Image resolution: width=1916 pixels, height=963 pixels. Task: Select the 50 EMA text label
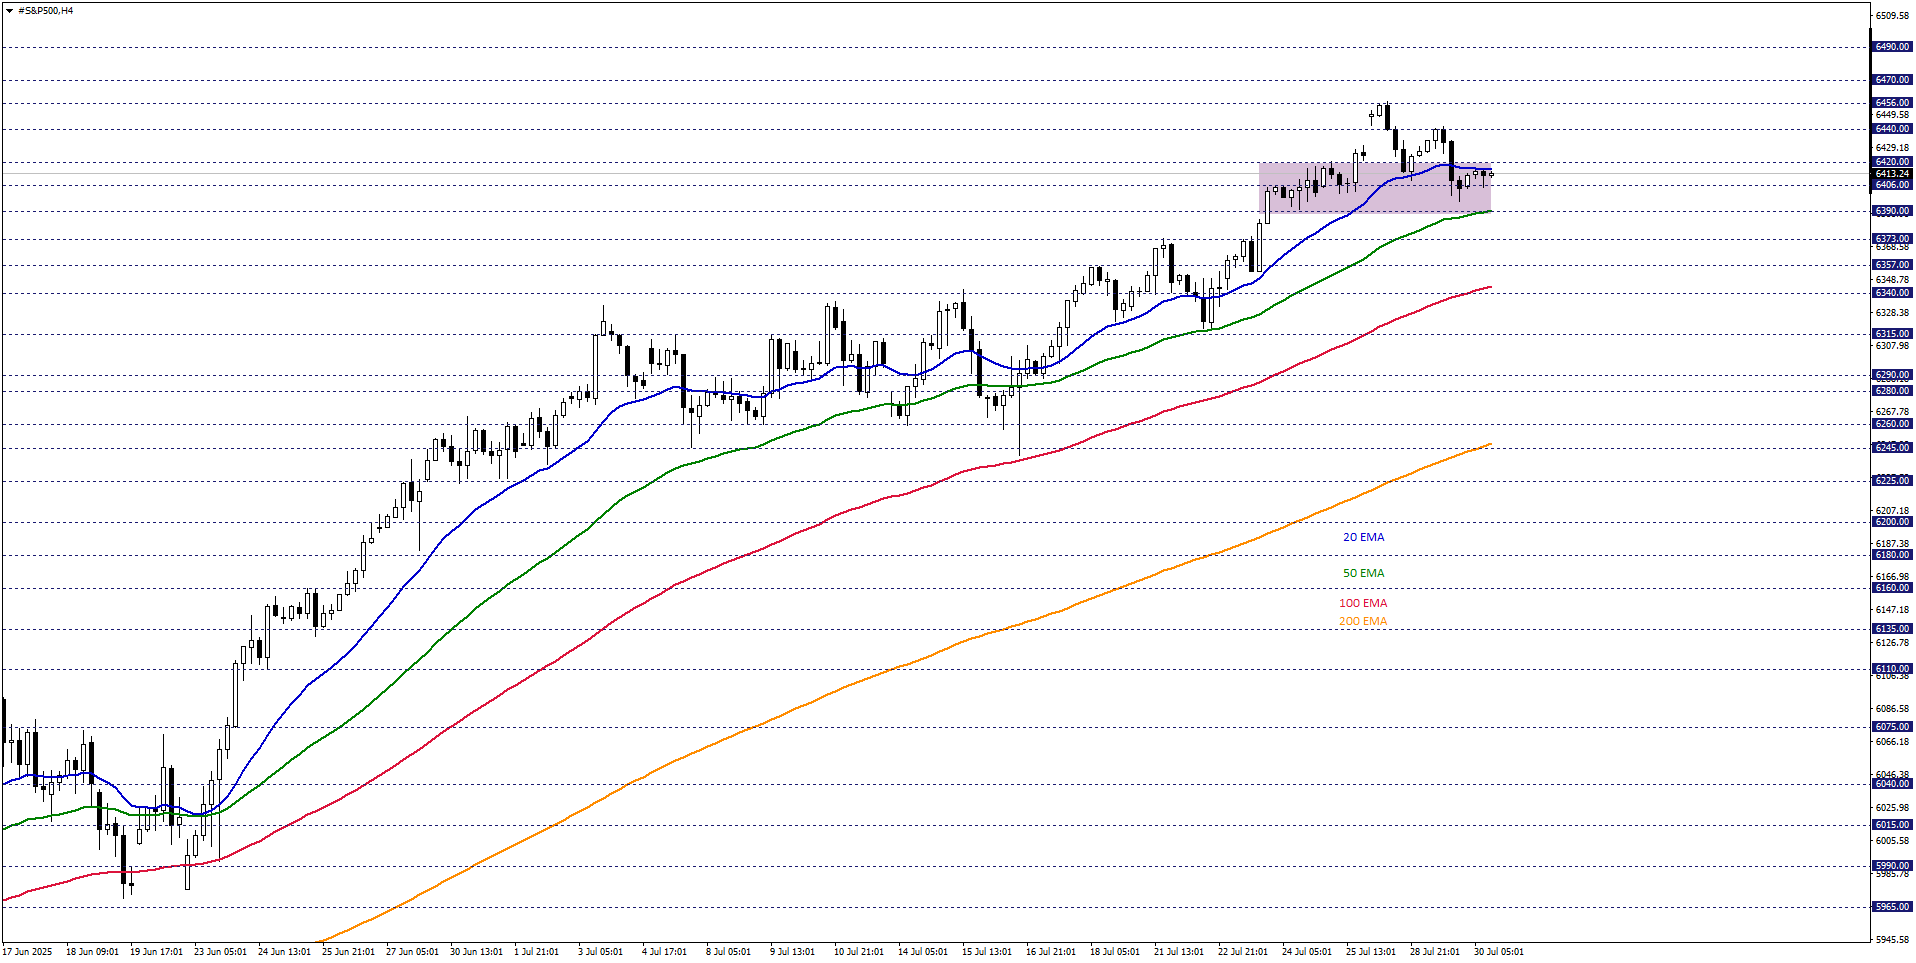coord(1363,573)
